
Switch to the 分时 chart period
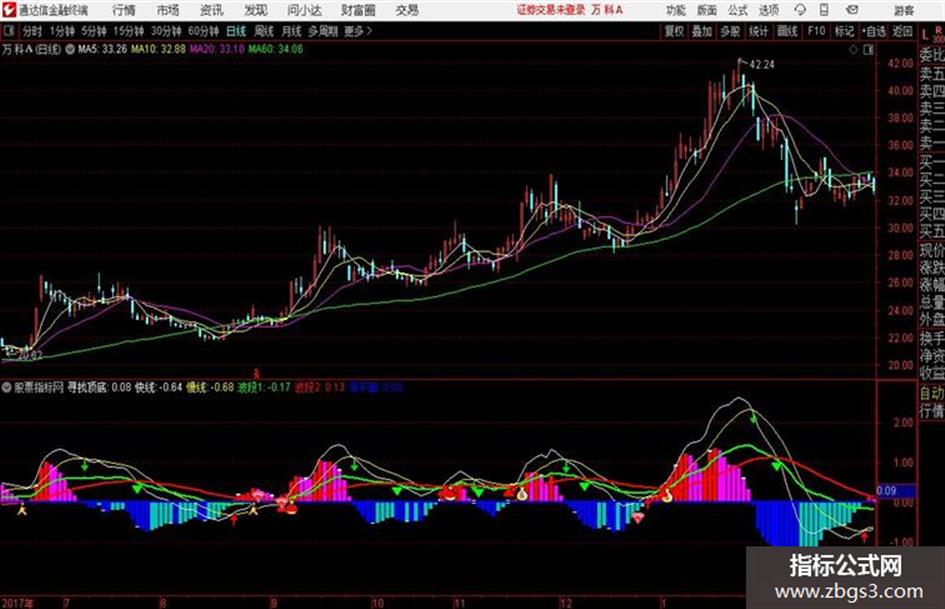click(33, 31)
